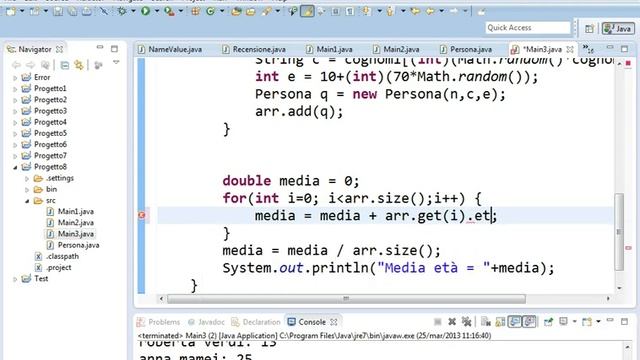Open Main1.java in src folder

[76, 211]
